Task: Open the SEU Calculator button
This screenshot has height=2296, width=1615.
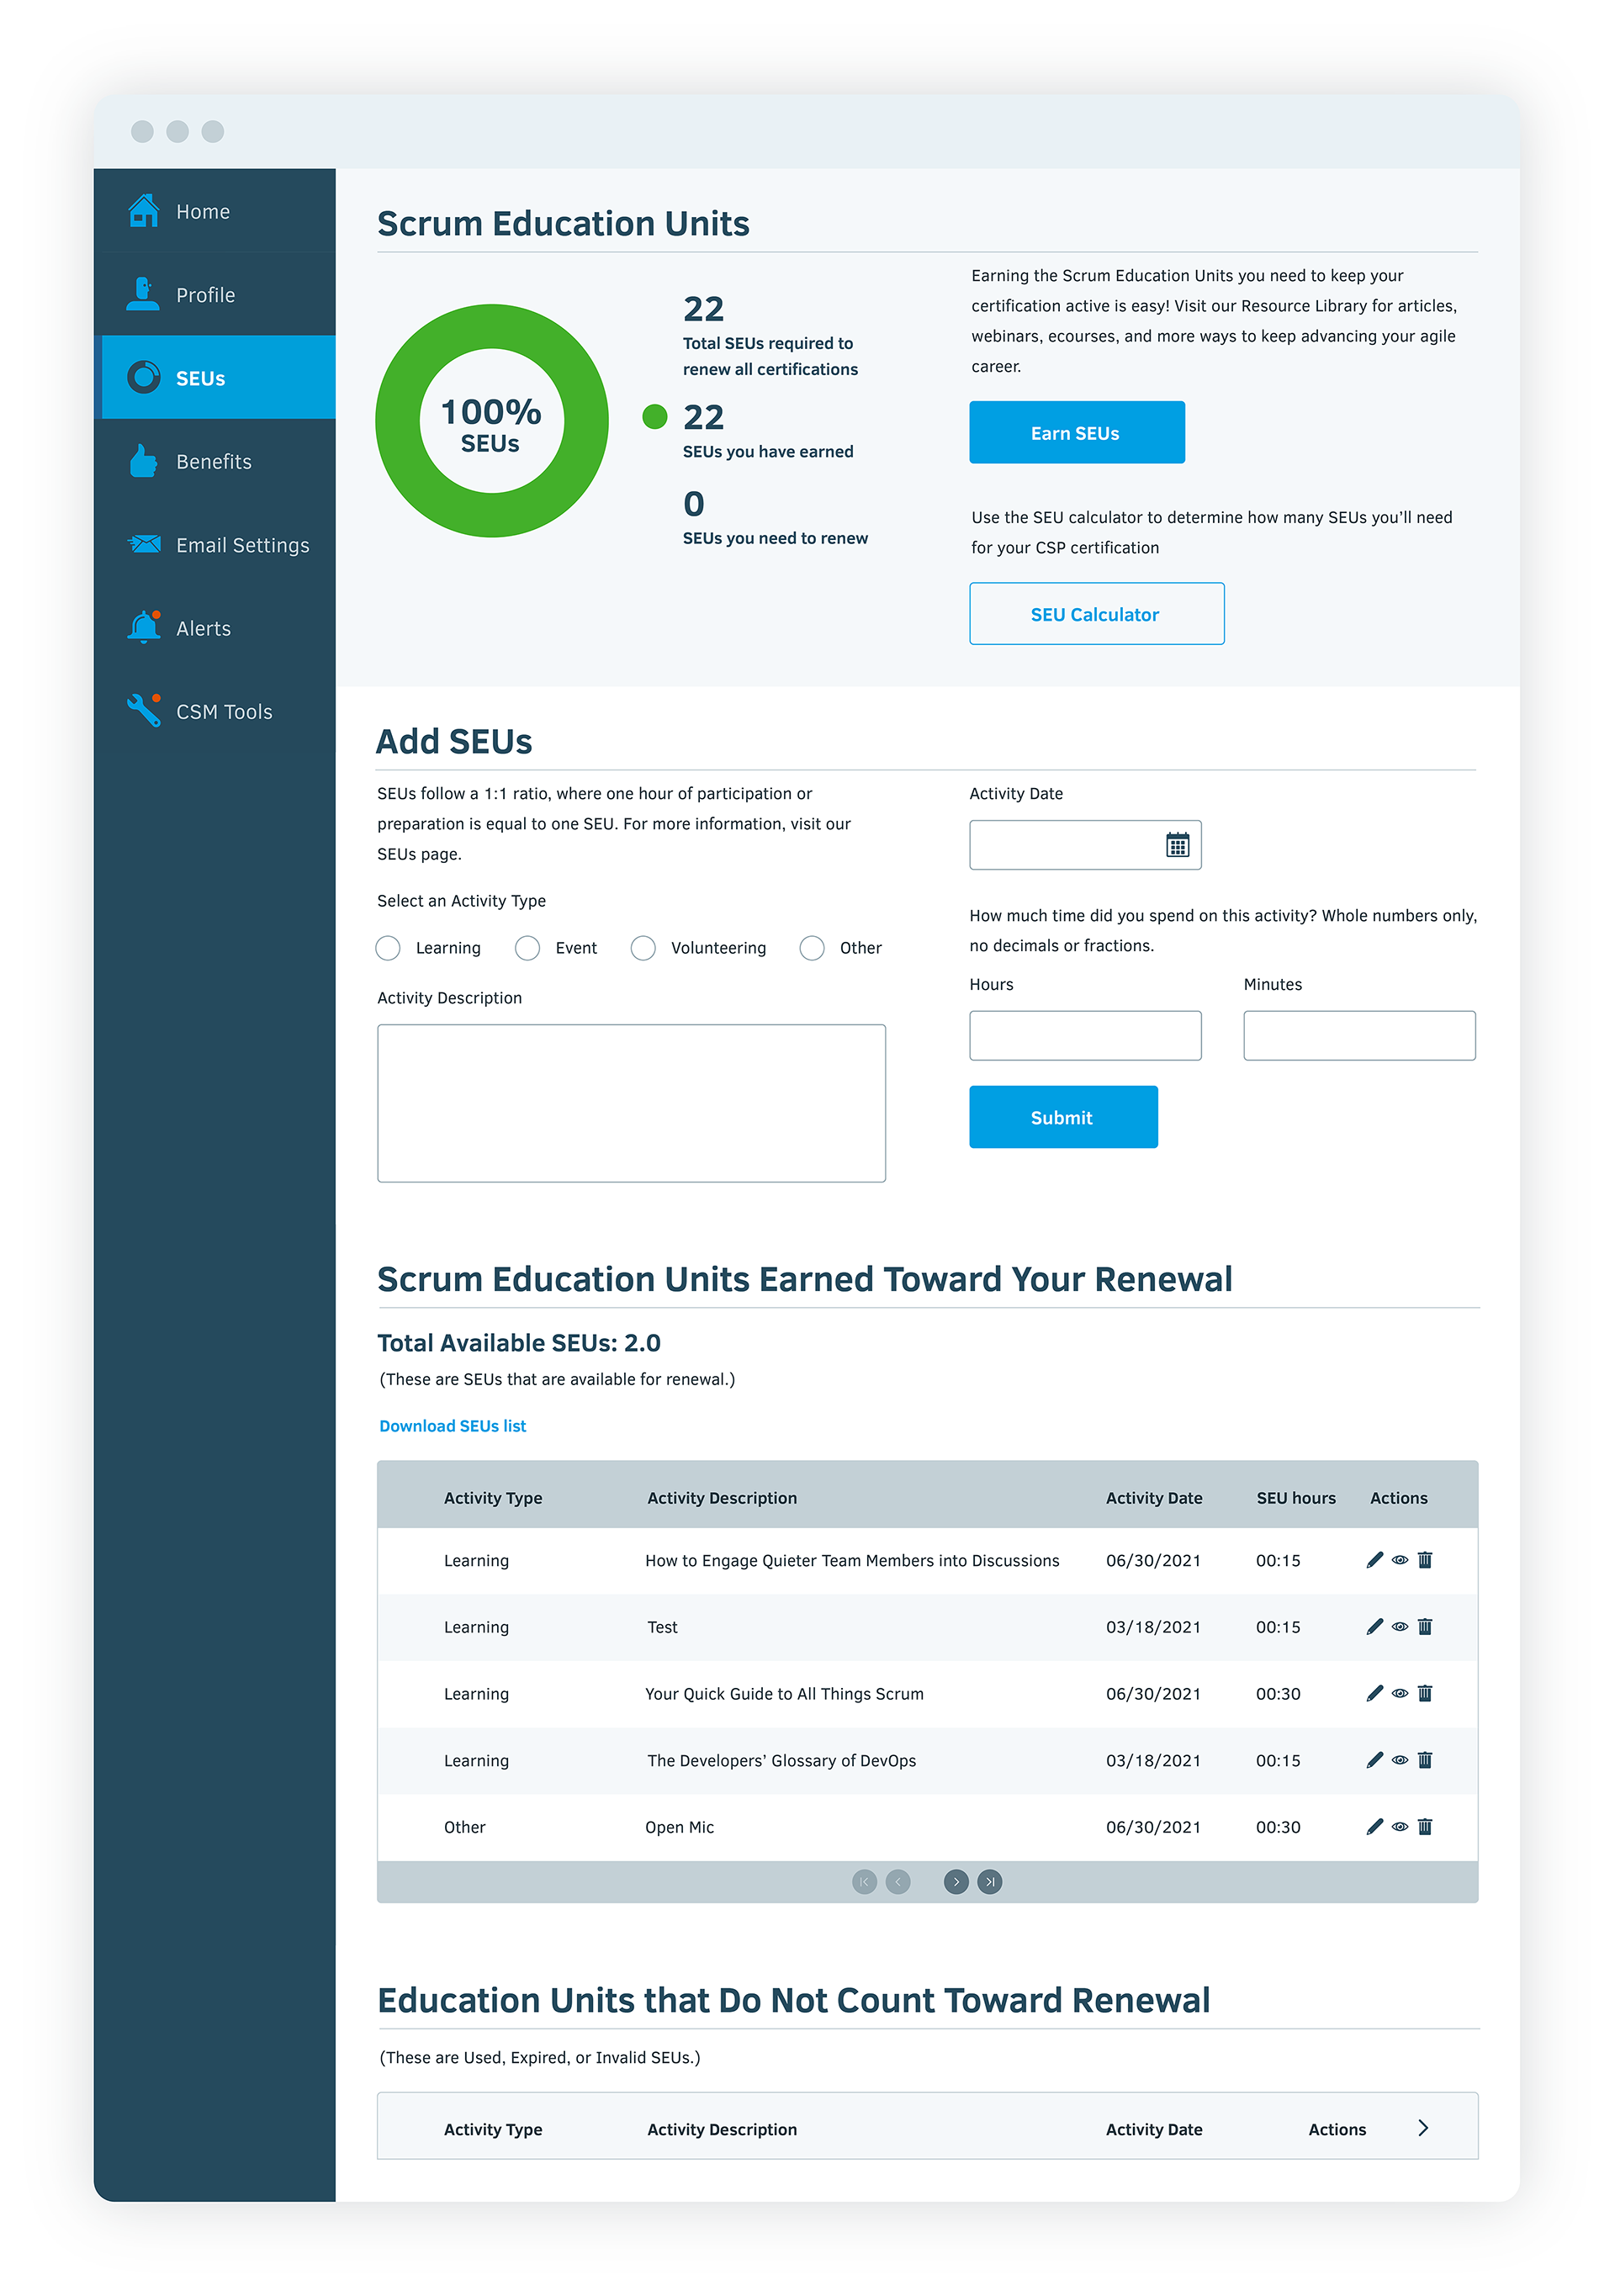Action: pos(1096,613)
